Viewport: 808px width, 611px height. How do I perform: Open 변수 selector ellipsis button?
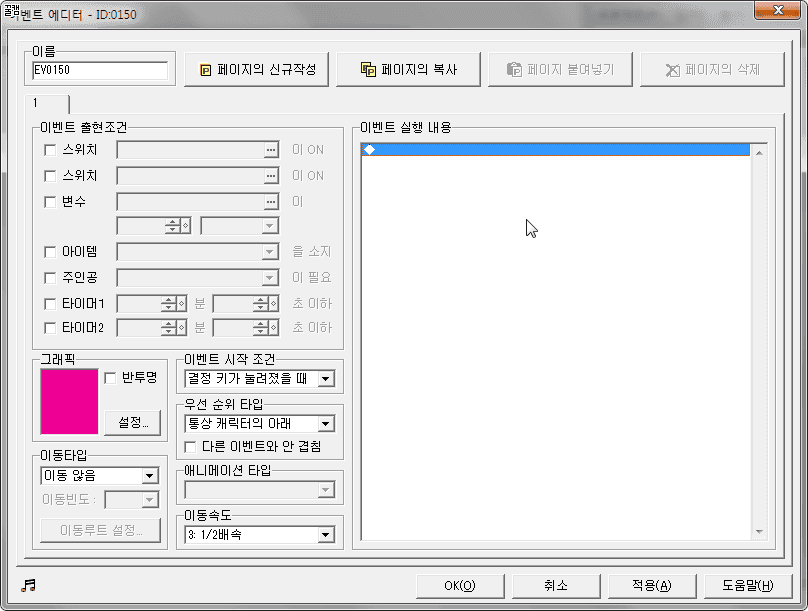pyautogui.click(x=270, y=202)
